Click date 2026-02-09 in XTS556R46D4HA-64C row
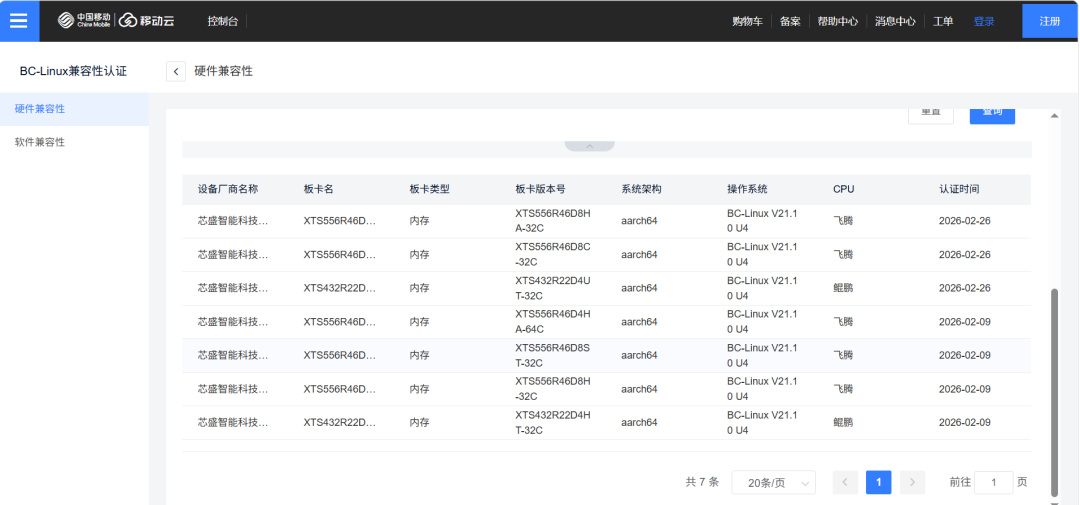Viewport: 1080px width, 505px height. tap(964, 322)
